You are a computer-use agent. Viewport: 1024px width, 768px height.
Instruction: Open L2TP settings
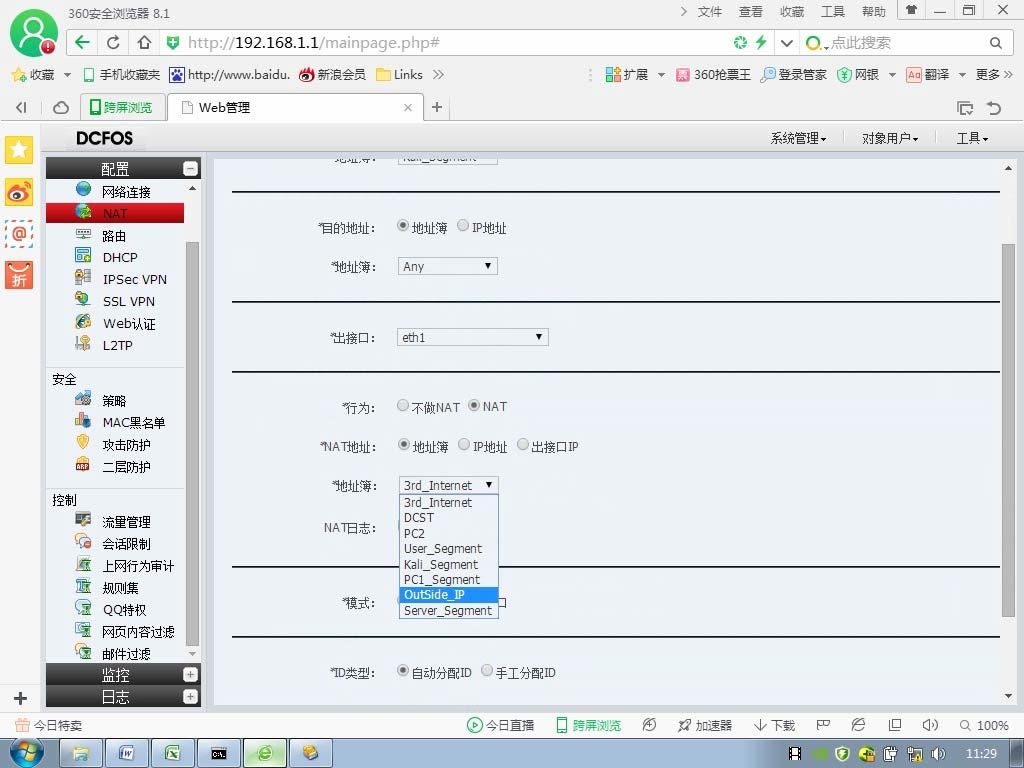point(117,345)
